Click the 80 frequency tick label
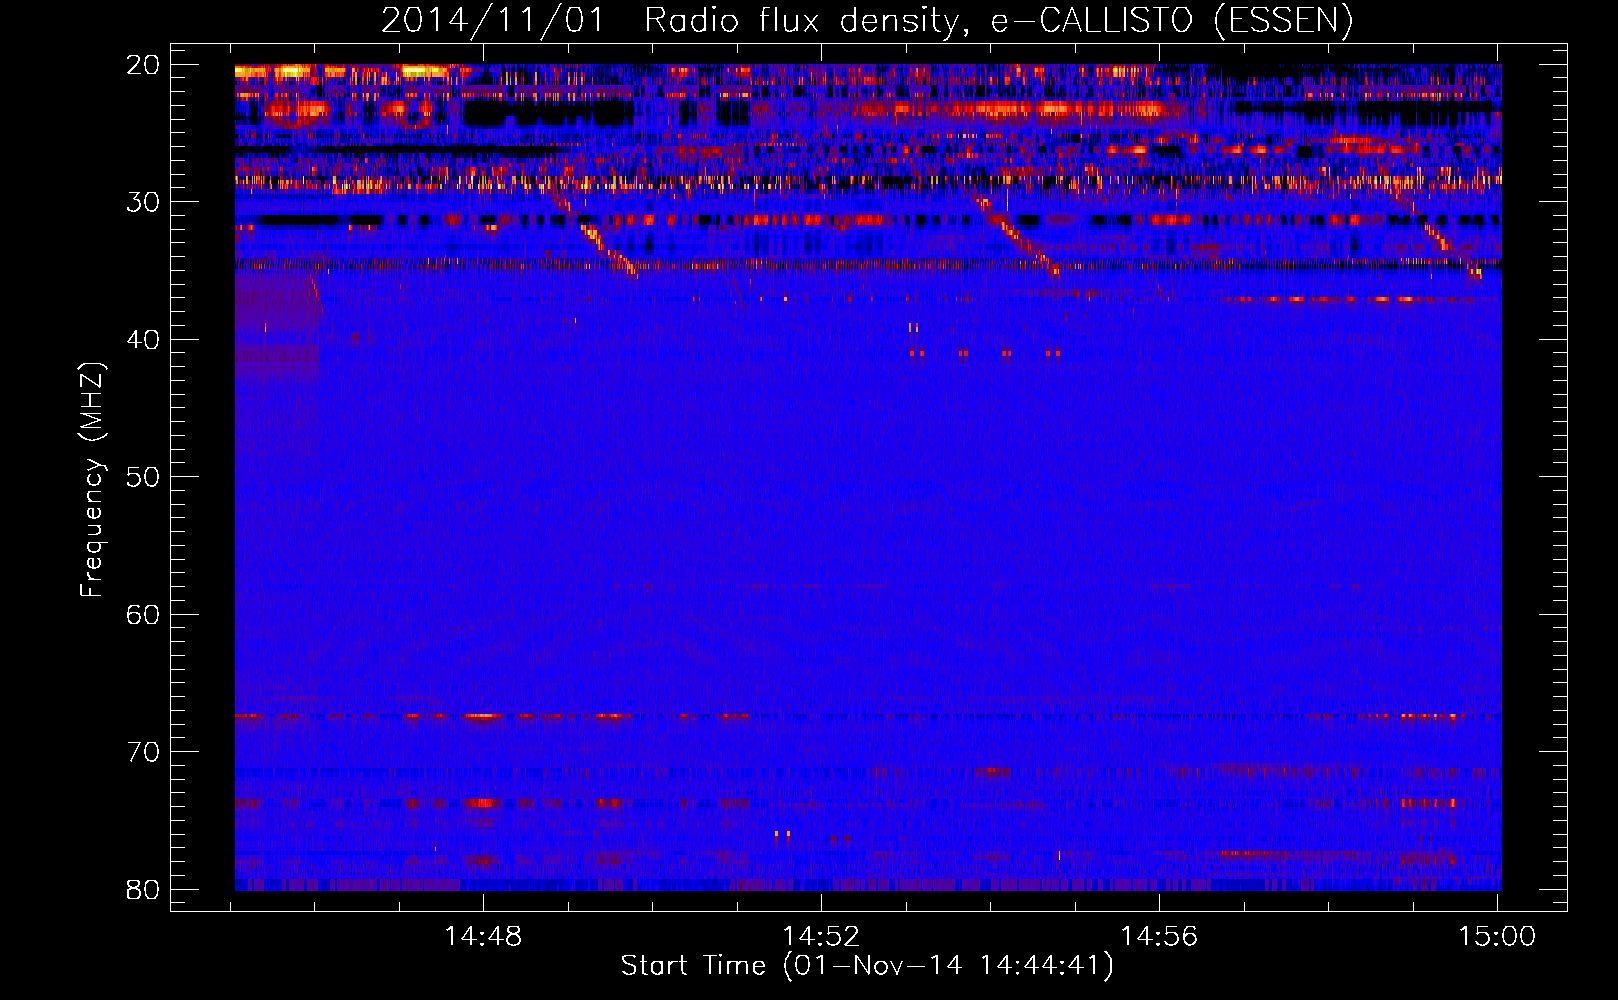1618x1000 pixels. click(143, 889)
